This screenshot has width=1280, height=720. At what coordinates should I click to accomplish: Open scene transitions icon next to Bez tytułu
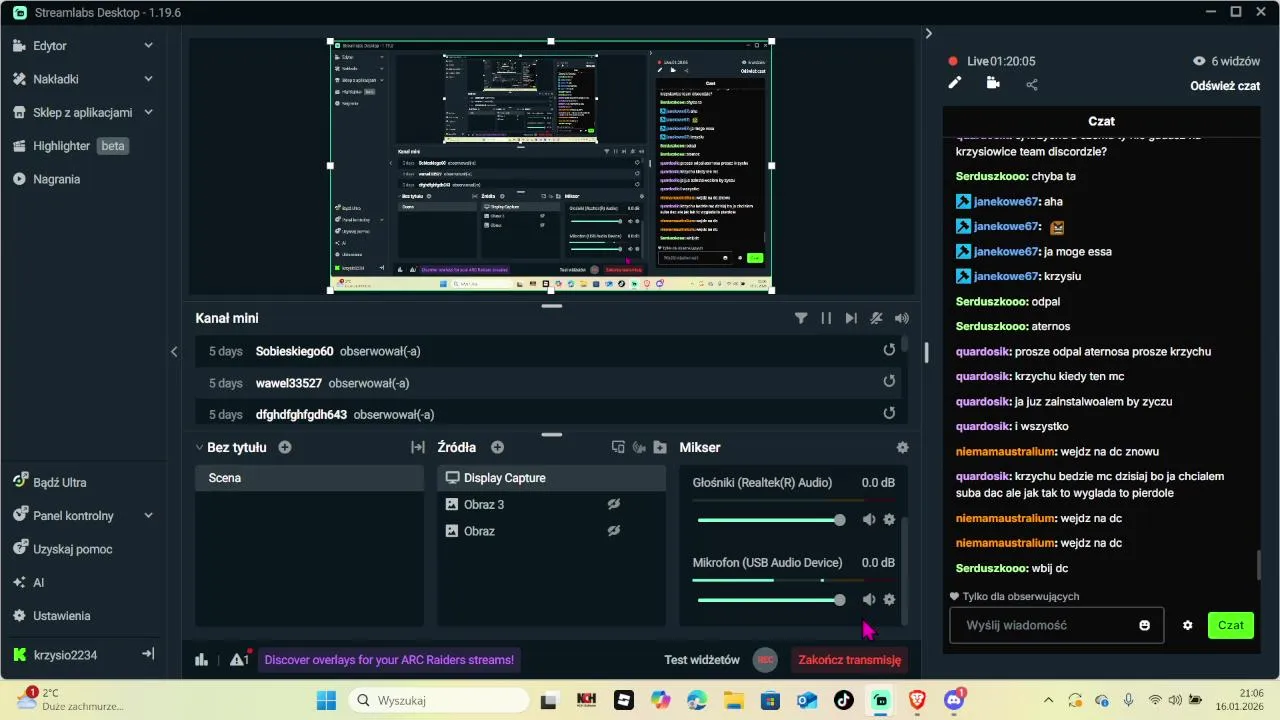(x=418, y=447)
